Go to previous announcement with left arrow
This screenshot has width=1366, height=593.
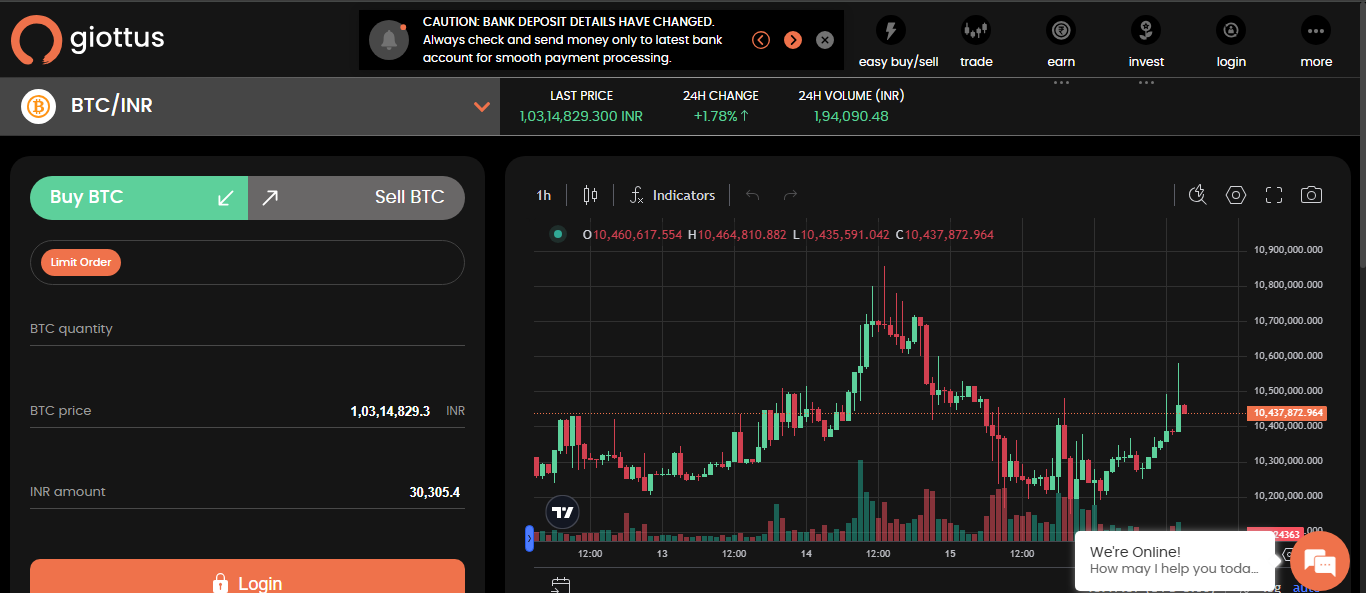click(761, 40)
